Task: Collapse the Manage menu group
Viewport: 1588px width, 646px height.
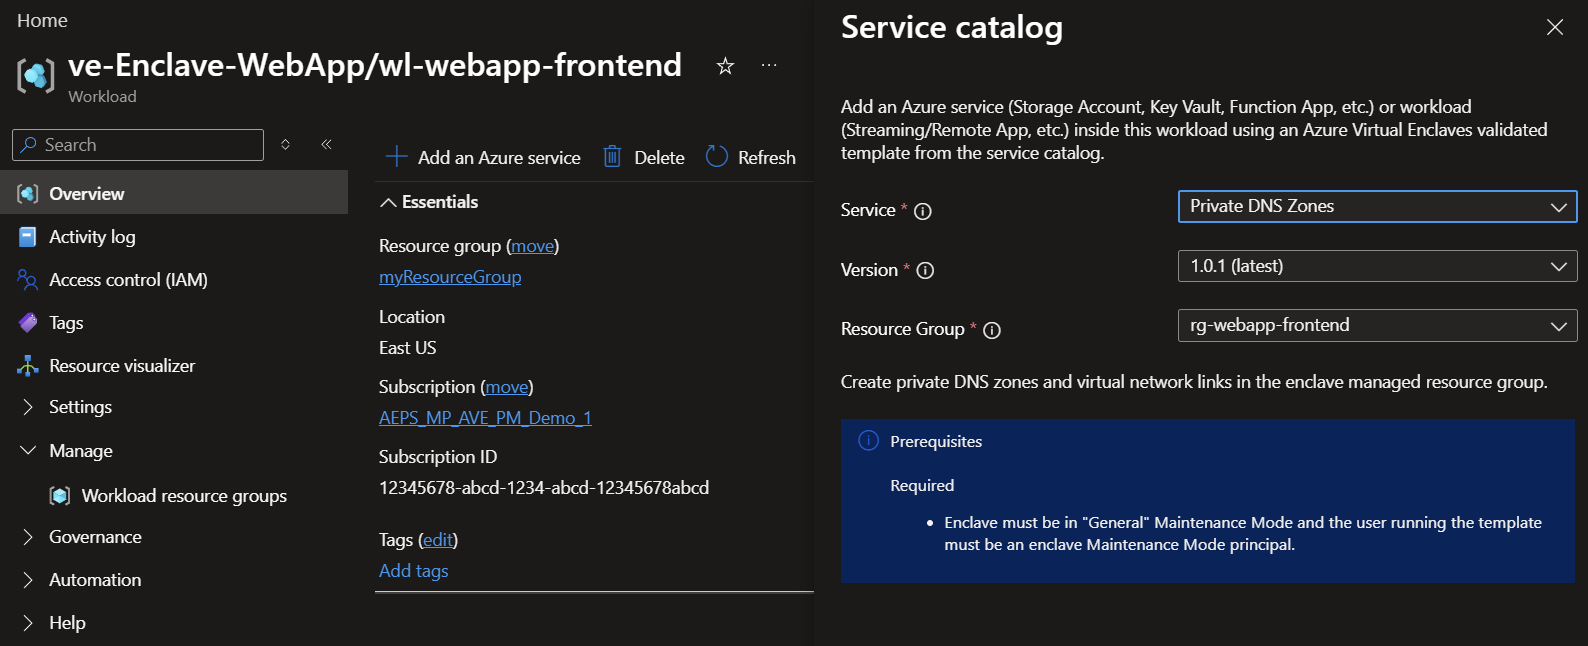Action: coord(28,451)
